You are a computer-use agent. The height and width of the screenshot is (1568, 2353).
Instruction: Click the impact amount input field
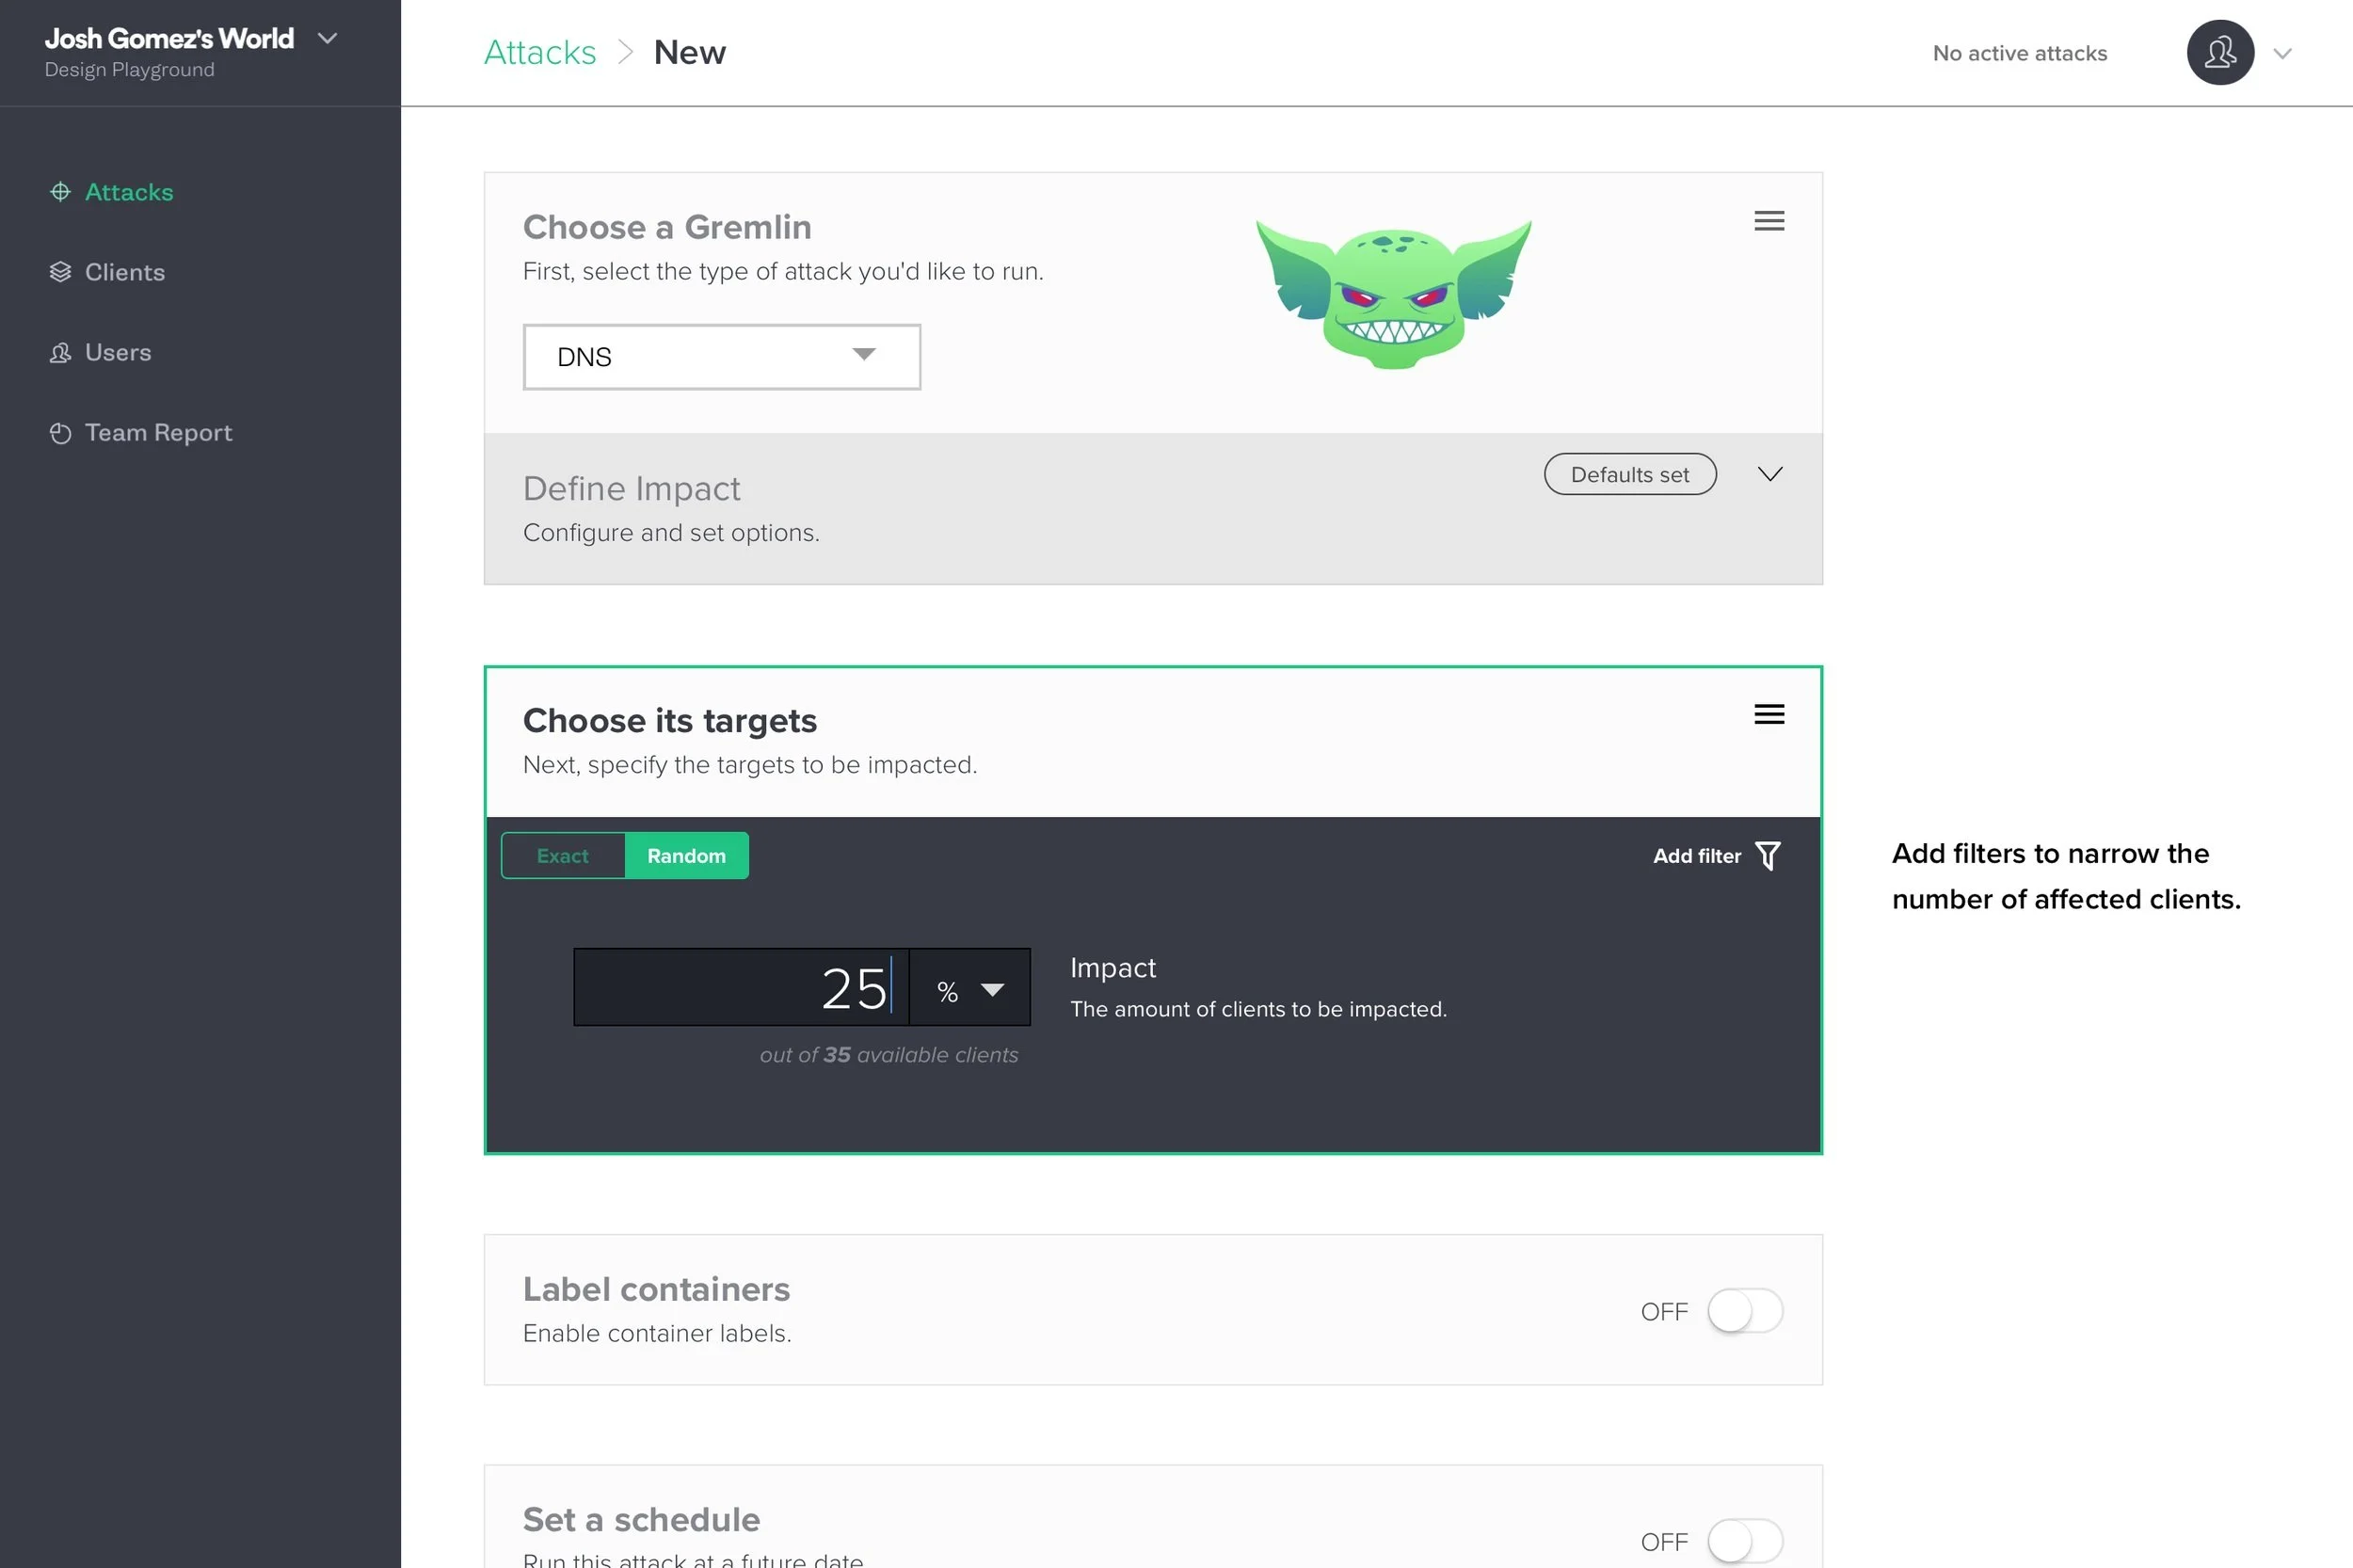(740, 988)
